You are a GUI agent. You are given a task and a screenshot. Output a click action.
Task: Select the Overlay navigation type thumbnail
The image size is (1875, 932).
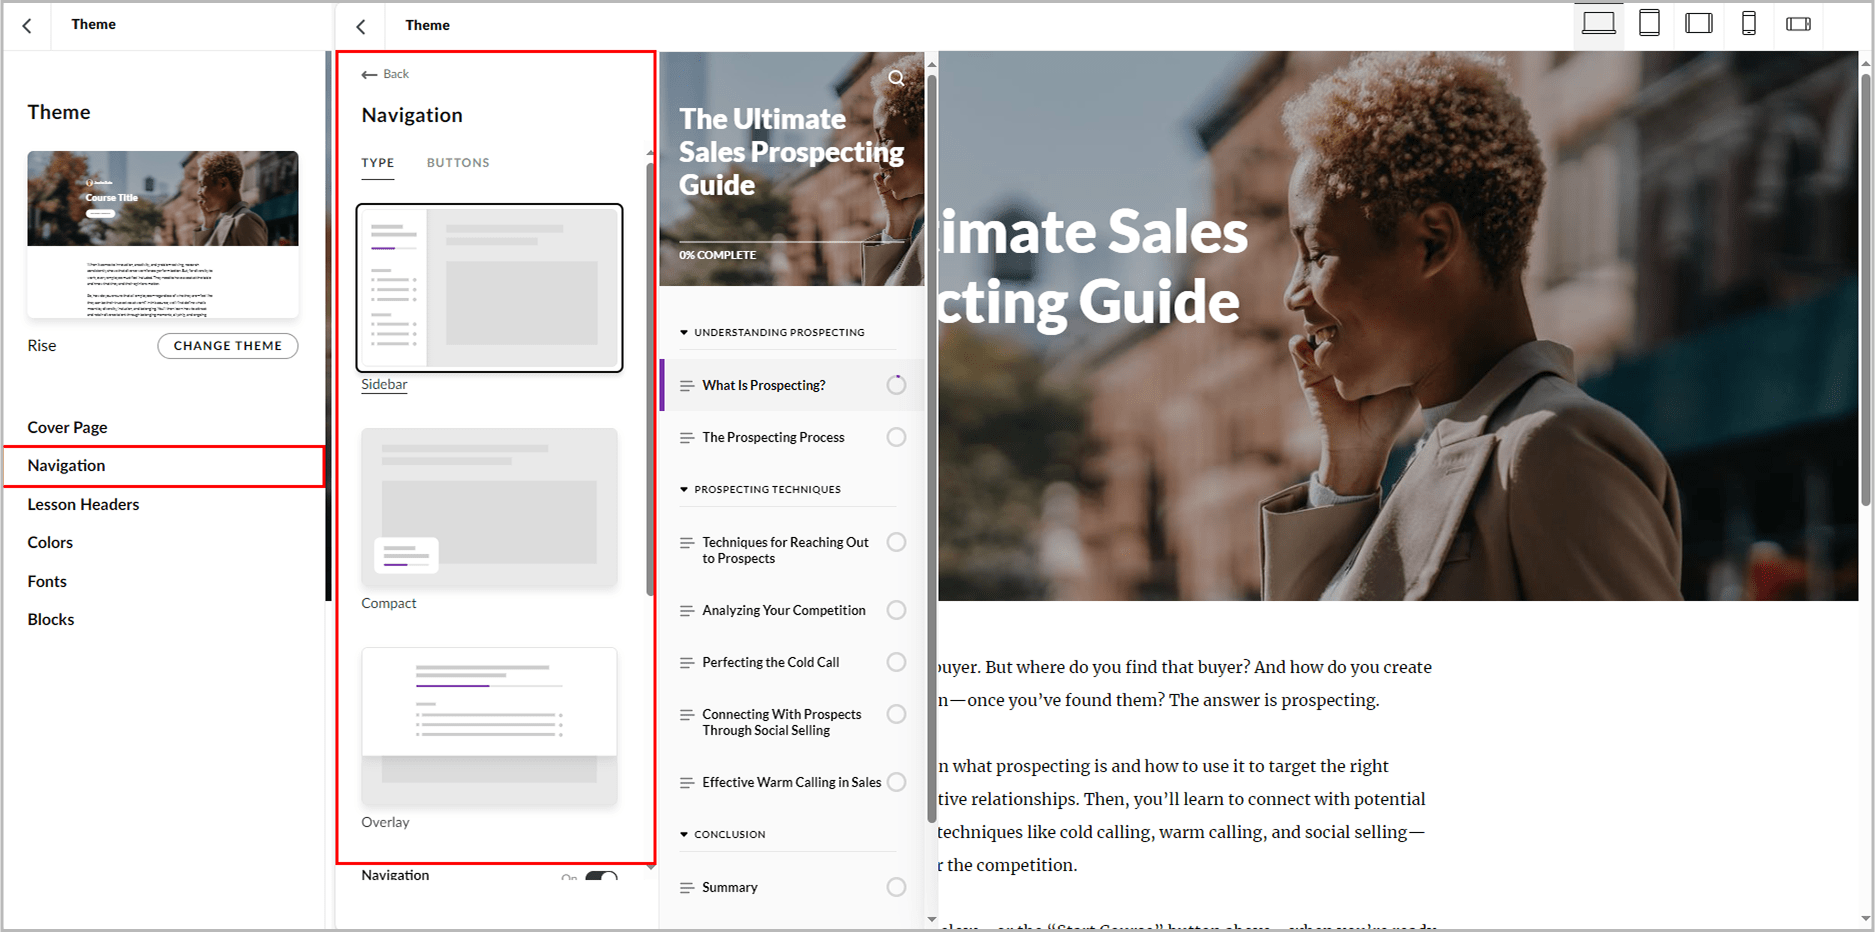coord(489,726)
